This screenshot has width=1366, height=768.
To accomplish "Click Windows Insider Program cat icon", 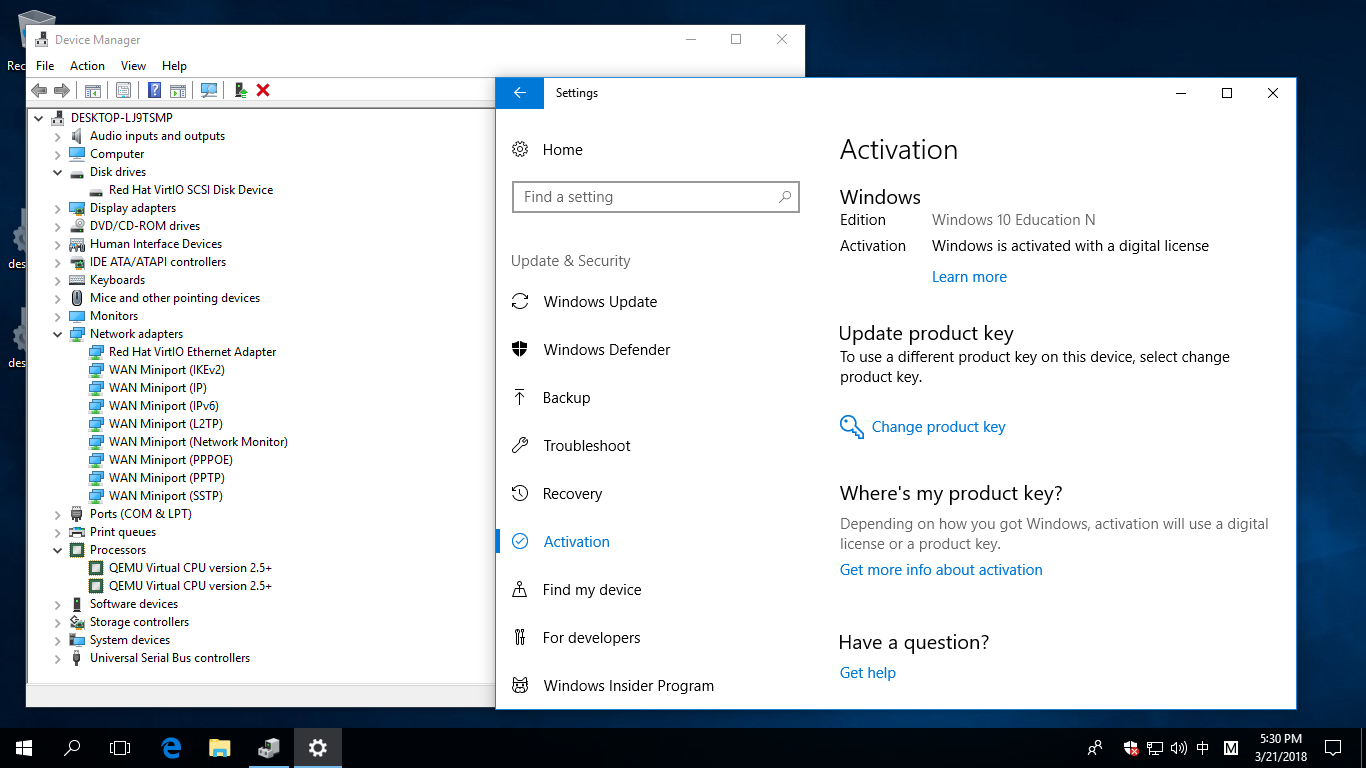I will (x=520, y=686).
